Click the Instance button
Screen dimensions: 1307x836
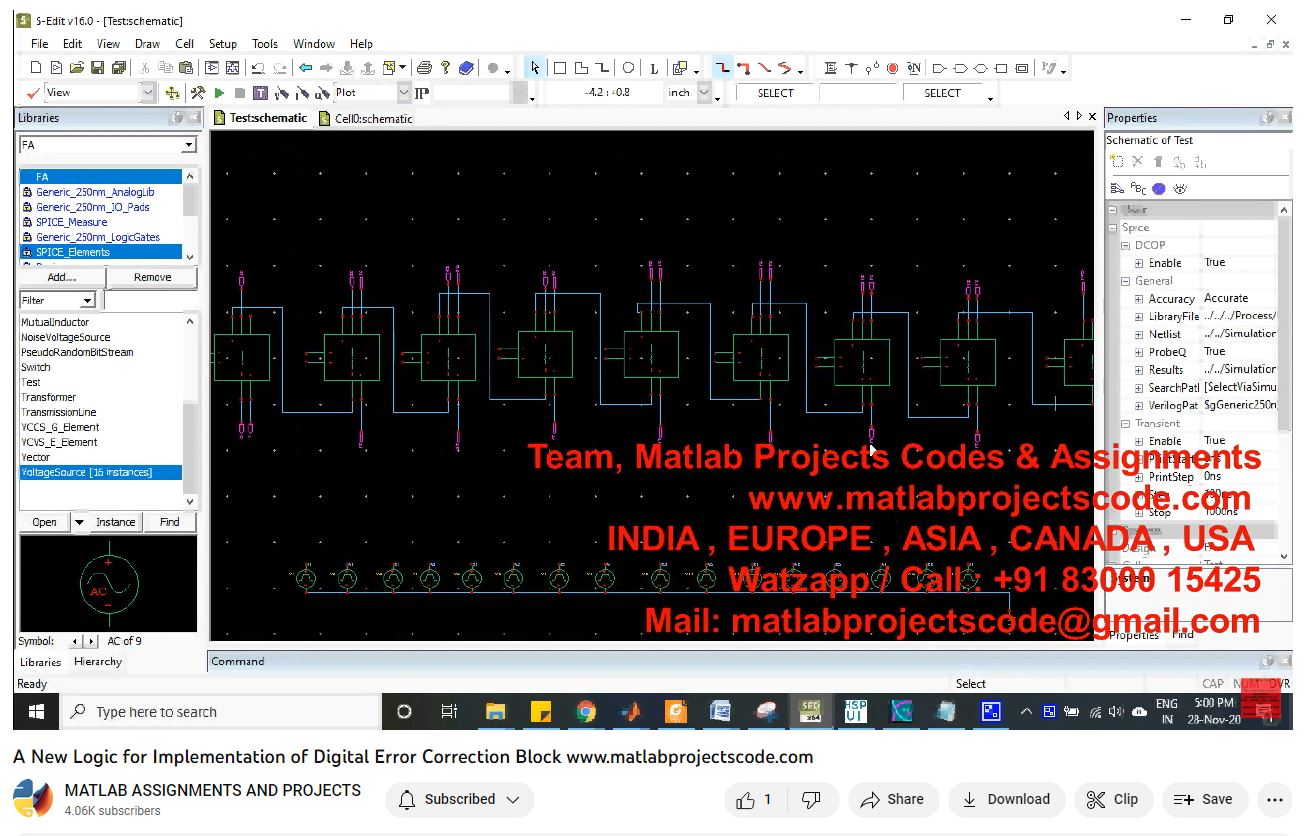pos(116,522)
